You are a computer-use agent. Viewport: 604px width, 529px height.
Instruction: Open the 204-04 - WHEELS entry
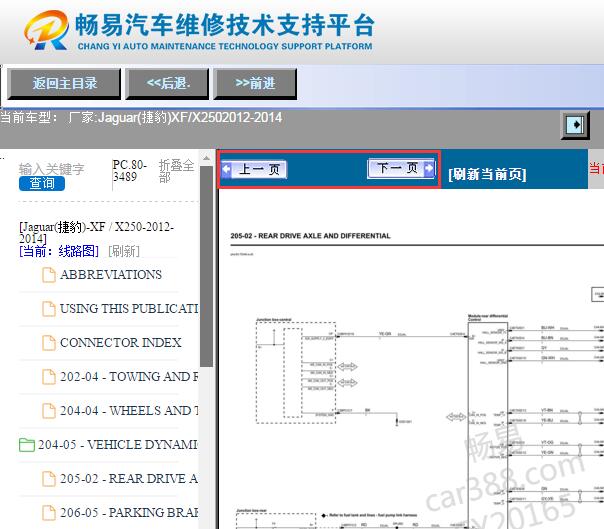[x=129, y=411]
